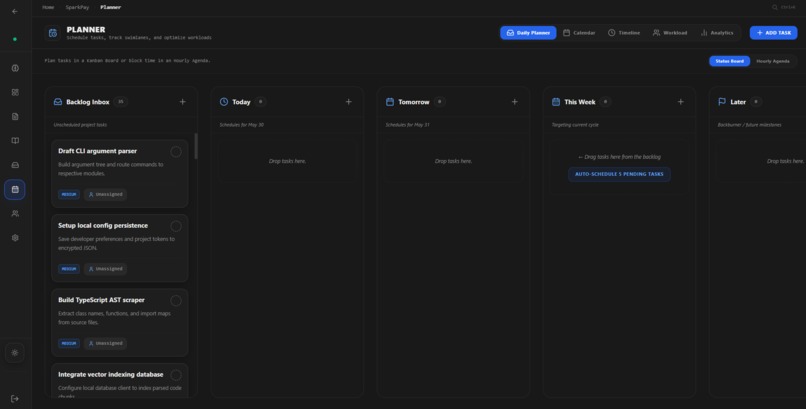This screenshot has width=806, height=409.
Task: Toggle the sun theme button in the sidebar
Action: click(14, 352)
